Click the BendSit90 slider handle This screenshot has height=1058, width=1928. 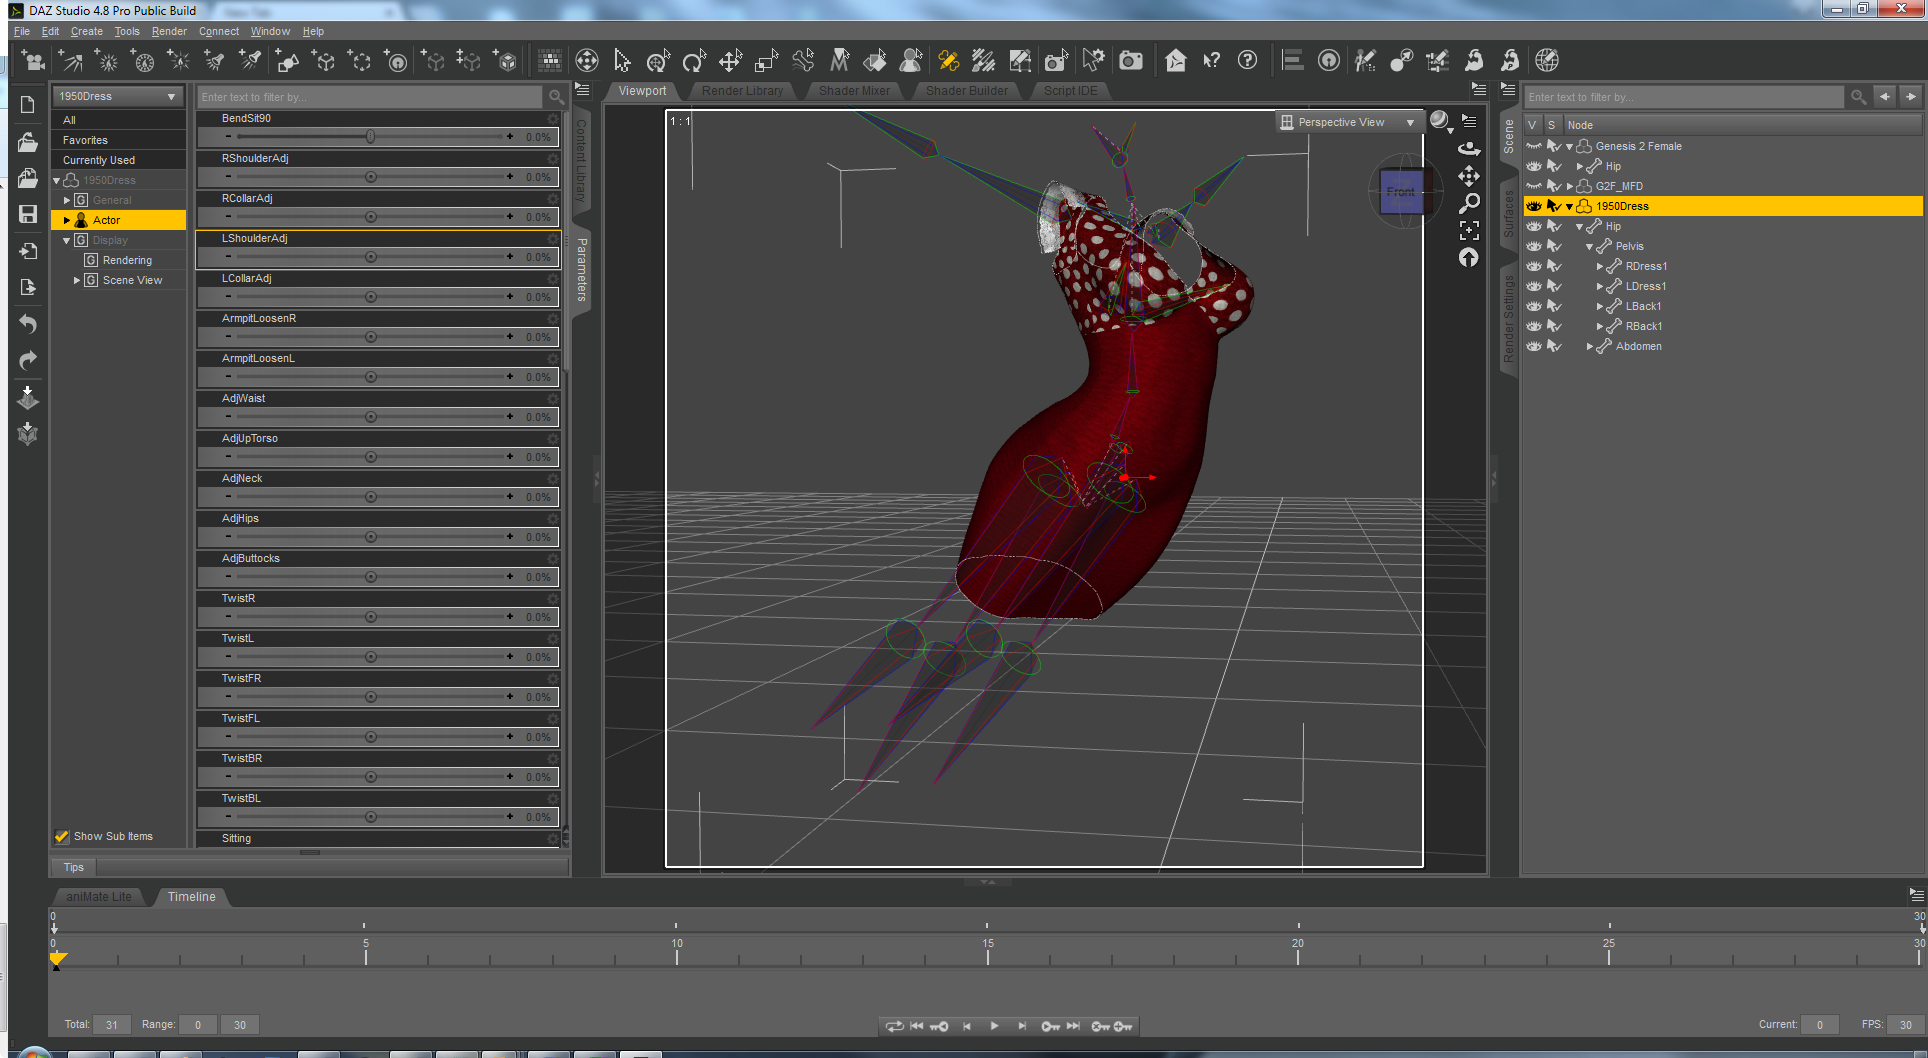(x=370, y=137)
